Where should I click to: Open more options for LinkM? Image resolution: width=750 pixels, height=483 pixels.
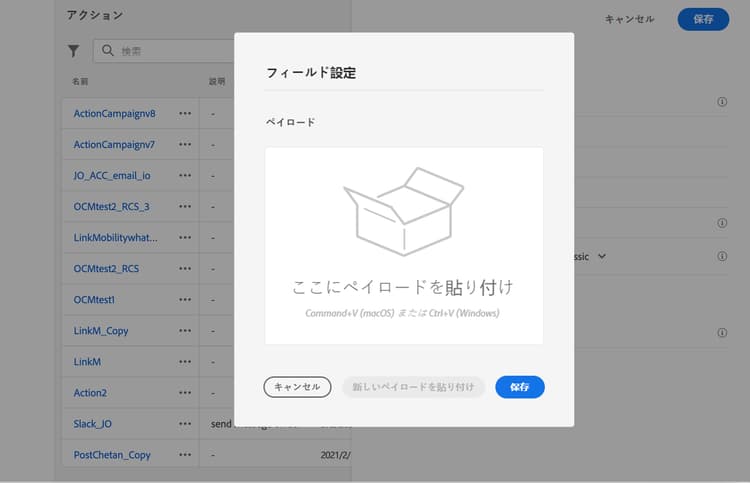185,362
